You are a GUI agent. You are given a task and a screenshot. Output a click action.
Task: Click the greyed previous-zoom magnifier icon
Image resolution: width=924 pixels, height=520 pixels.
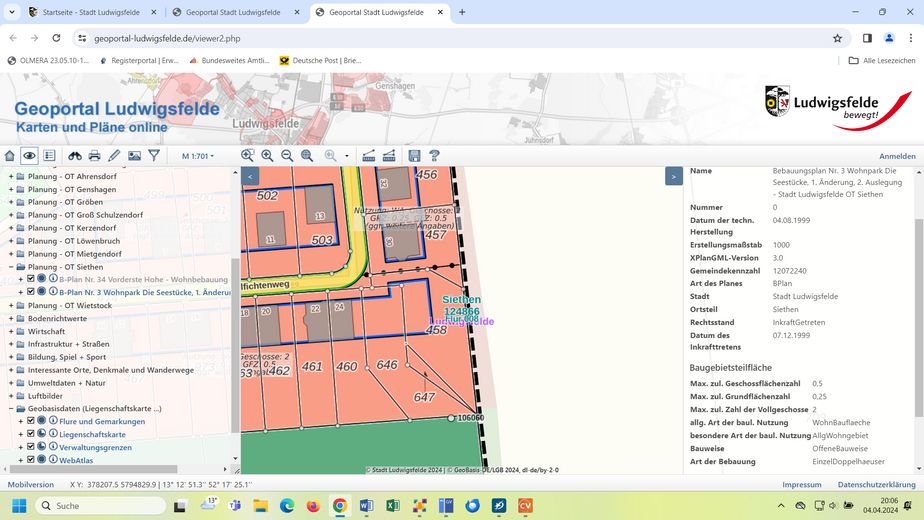point(331,156)
